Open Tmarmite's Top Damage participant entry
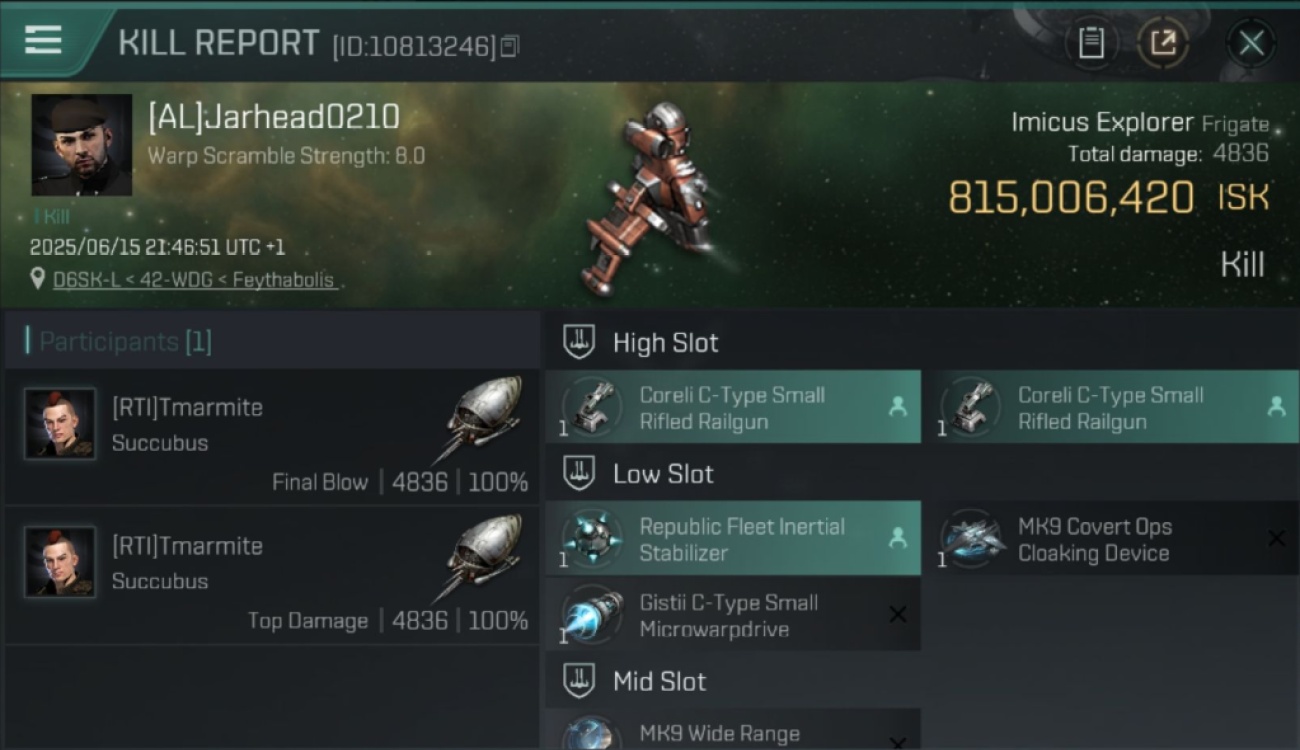This screenshot has width=1300, height=750. (x=272, y=576)
